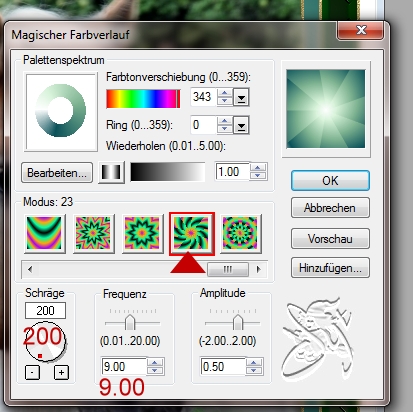Click the Farbtonverschiebung field showing 343
This screenshot has width=413, height=412.
pos(204,97)
